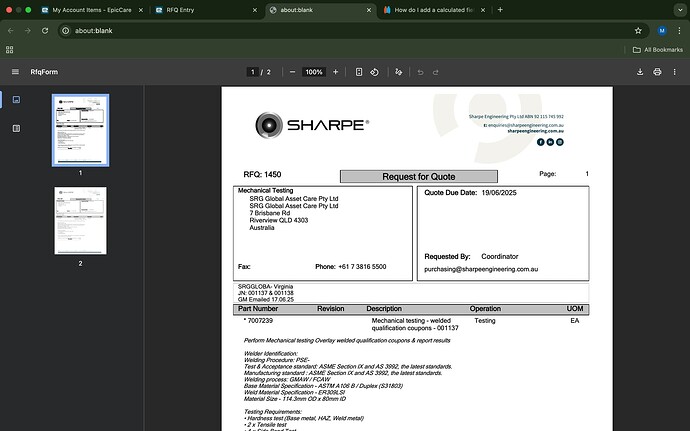
Task: Click the 7 Brisbane Rd address line
Action: point(270,213)
